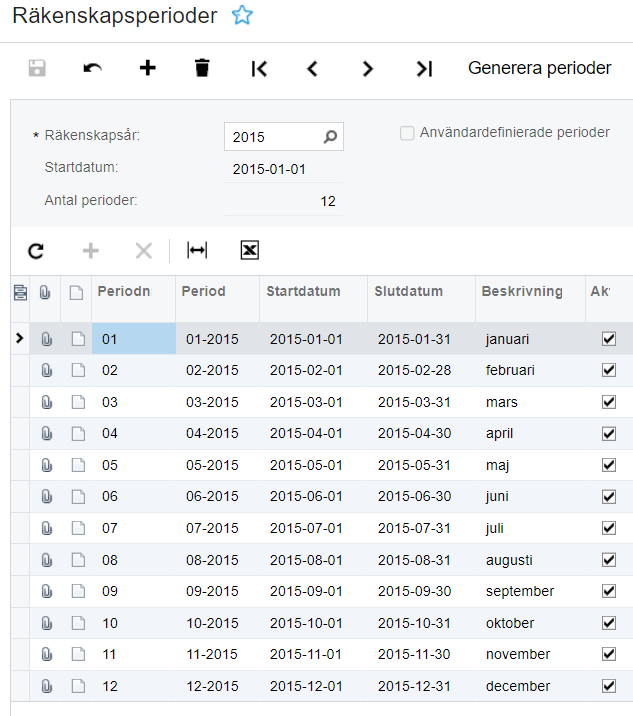Viewport: 633px width, 716px height.
Task: Go to previous record
Action: pos(312,69)
